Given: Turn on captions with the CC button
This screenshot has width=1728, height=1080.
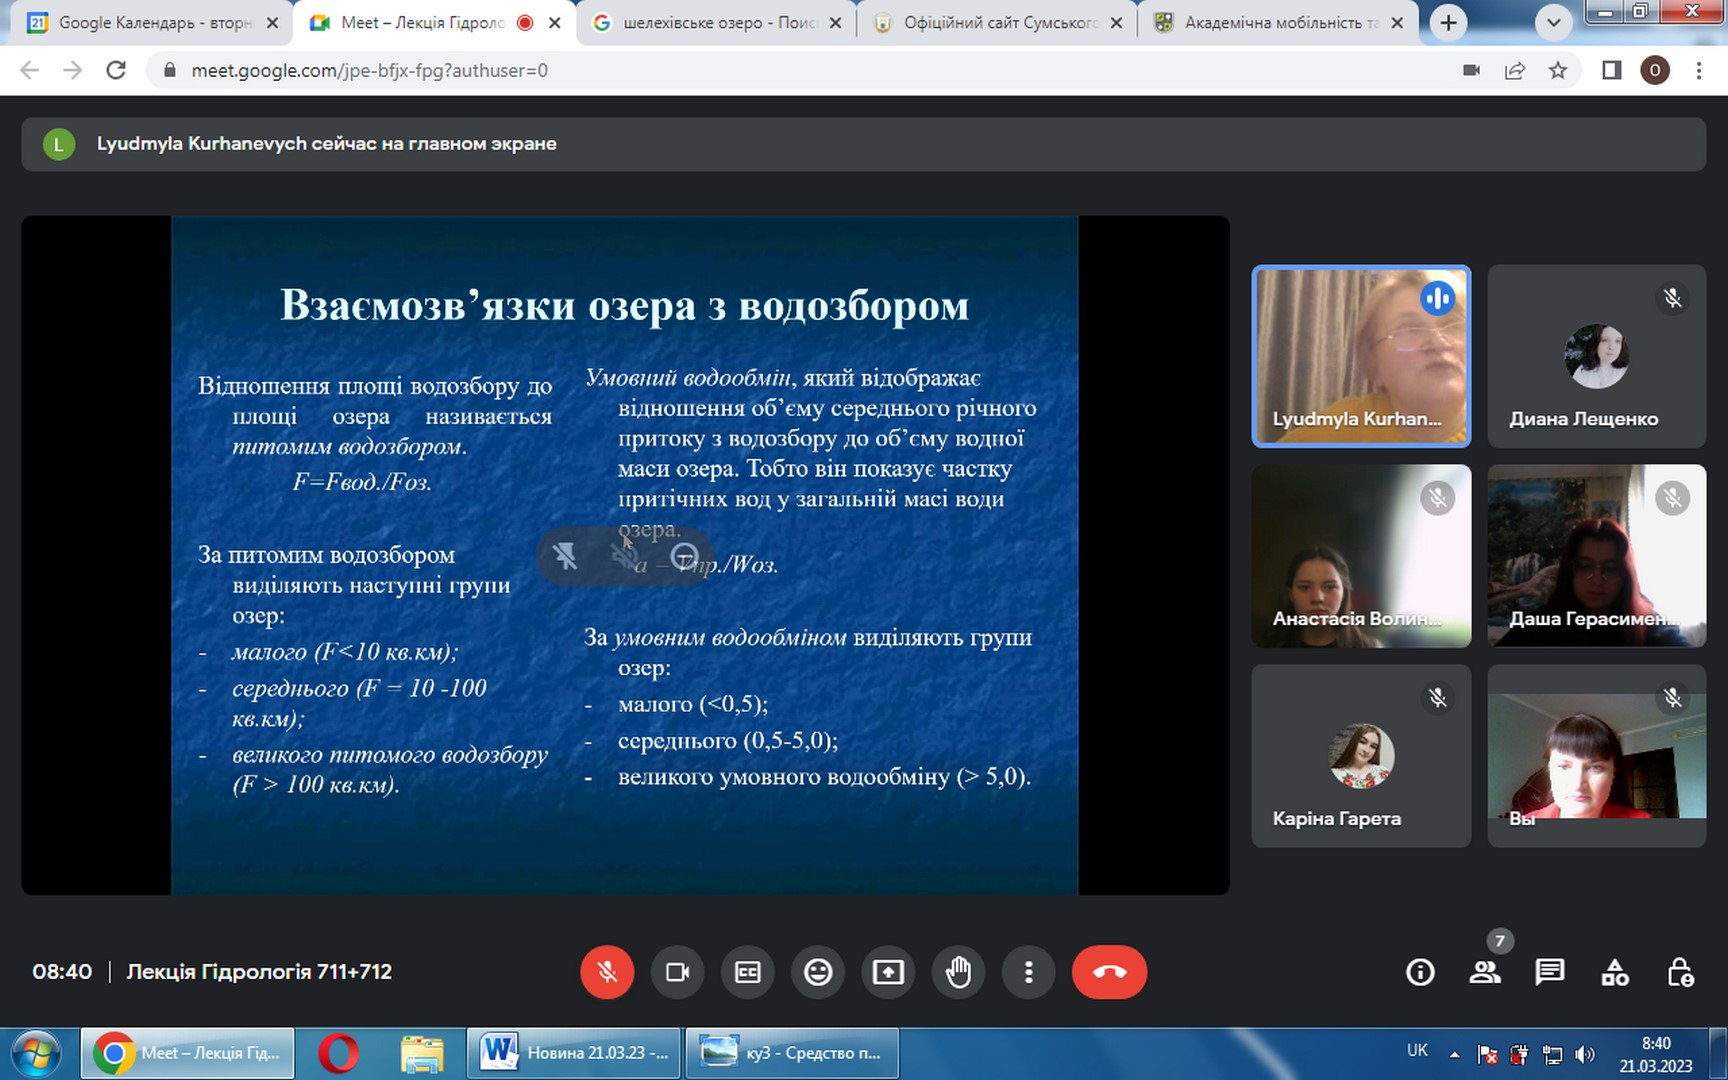Looking at the screenshot, I should click(x=747, y=972).
